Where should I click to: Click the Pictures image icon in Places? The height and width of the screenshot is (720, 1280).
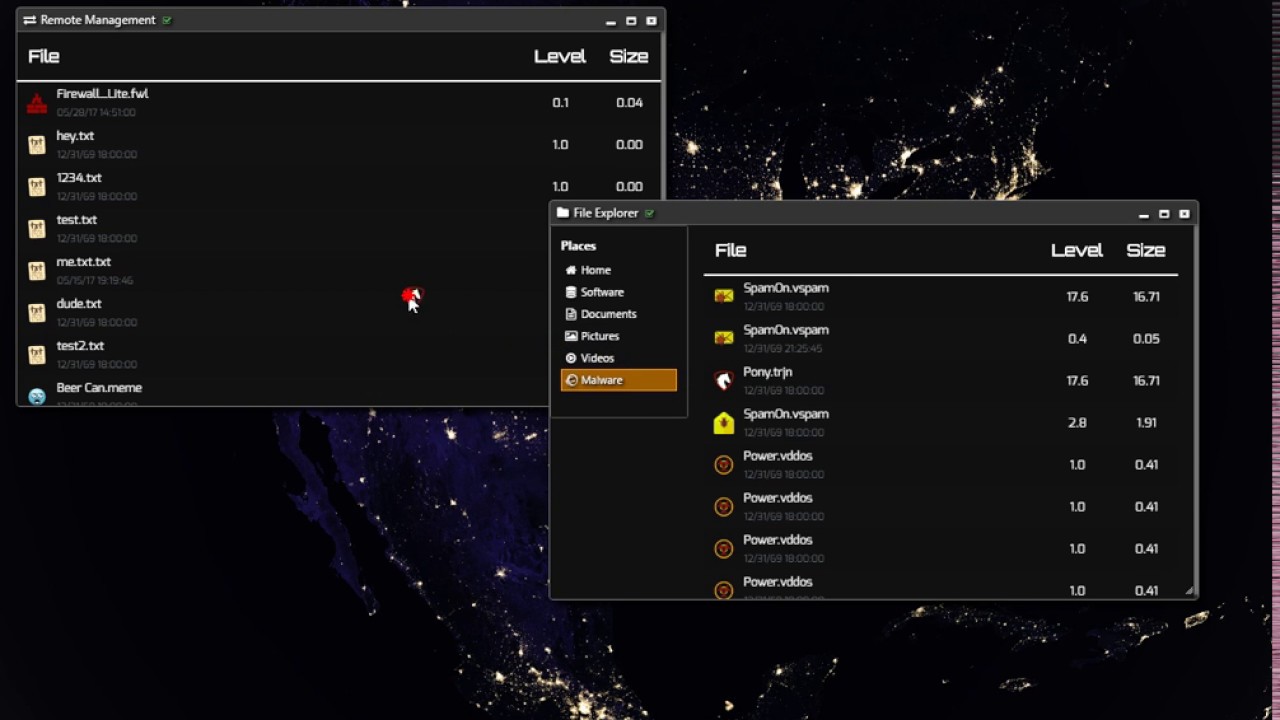(x=571, y=336)
